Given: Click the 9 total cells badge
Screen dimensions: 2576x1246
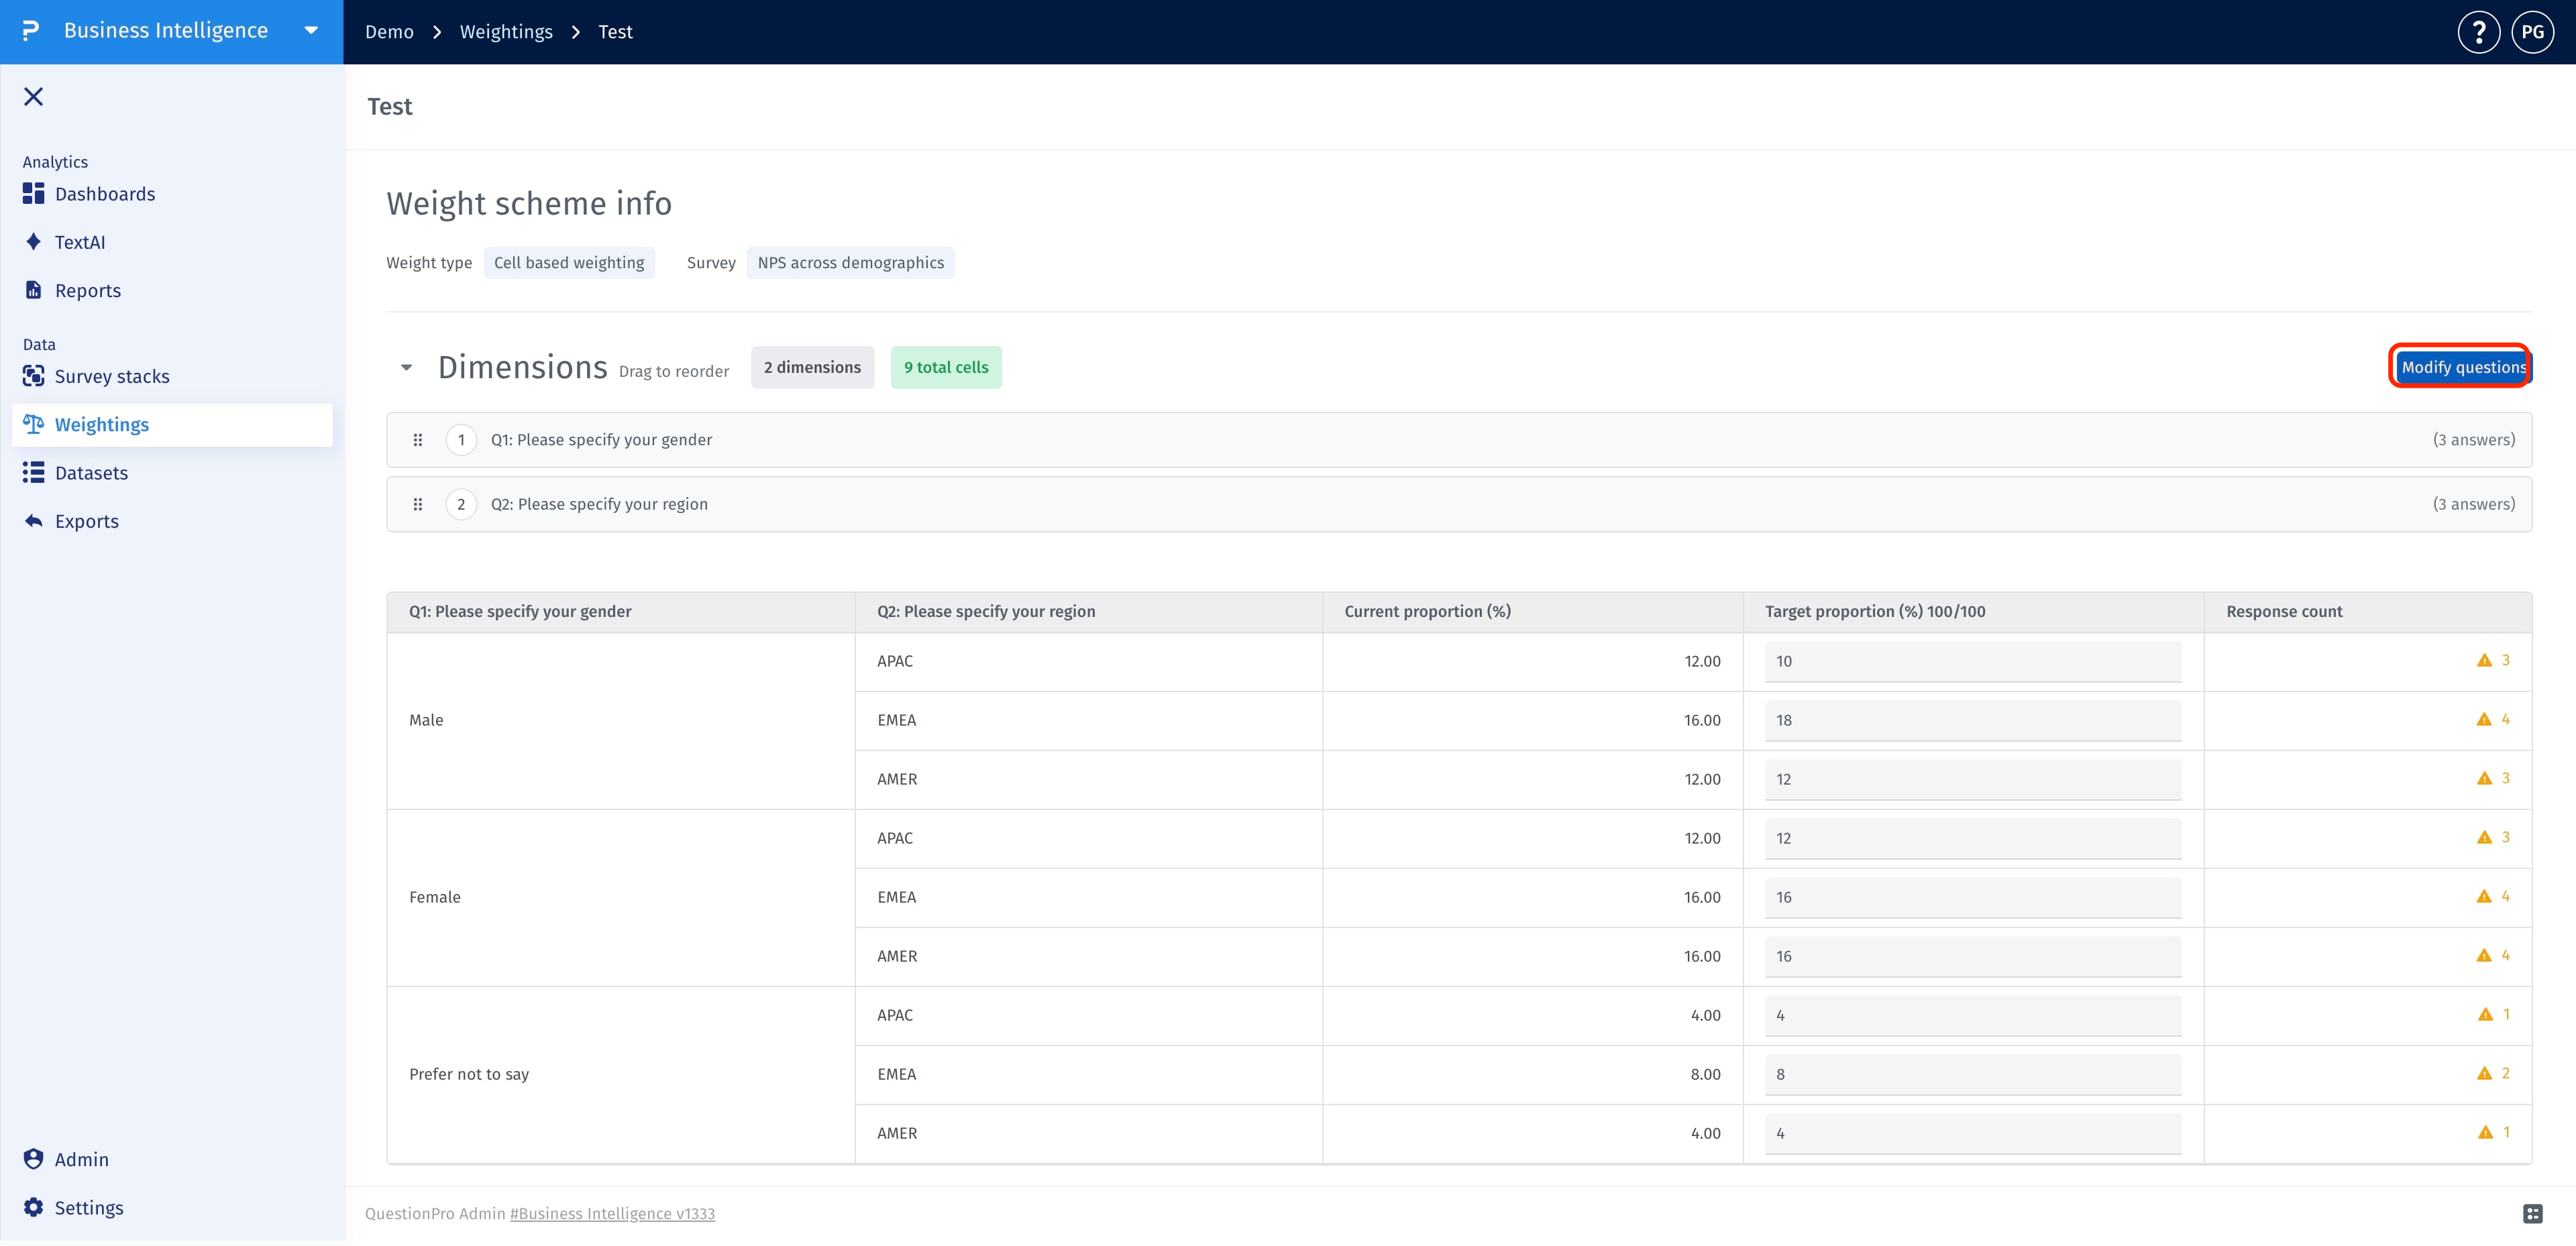Looking at the screenshot, I should point(946,368).
